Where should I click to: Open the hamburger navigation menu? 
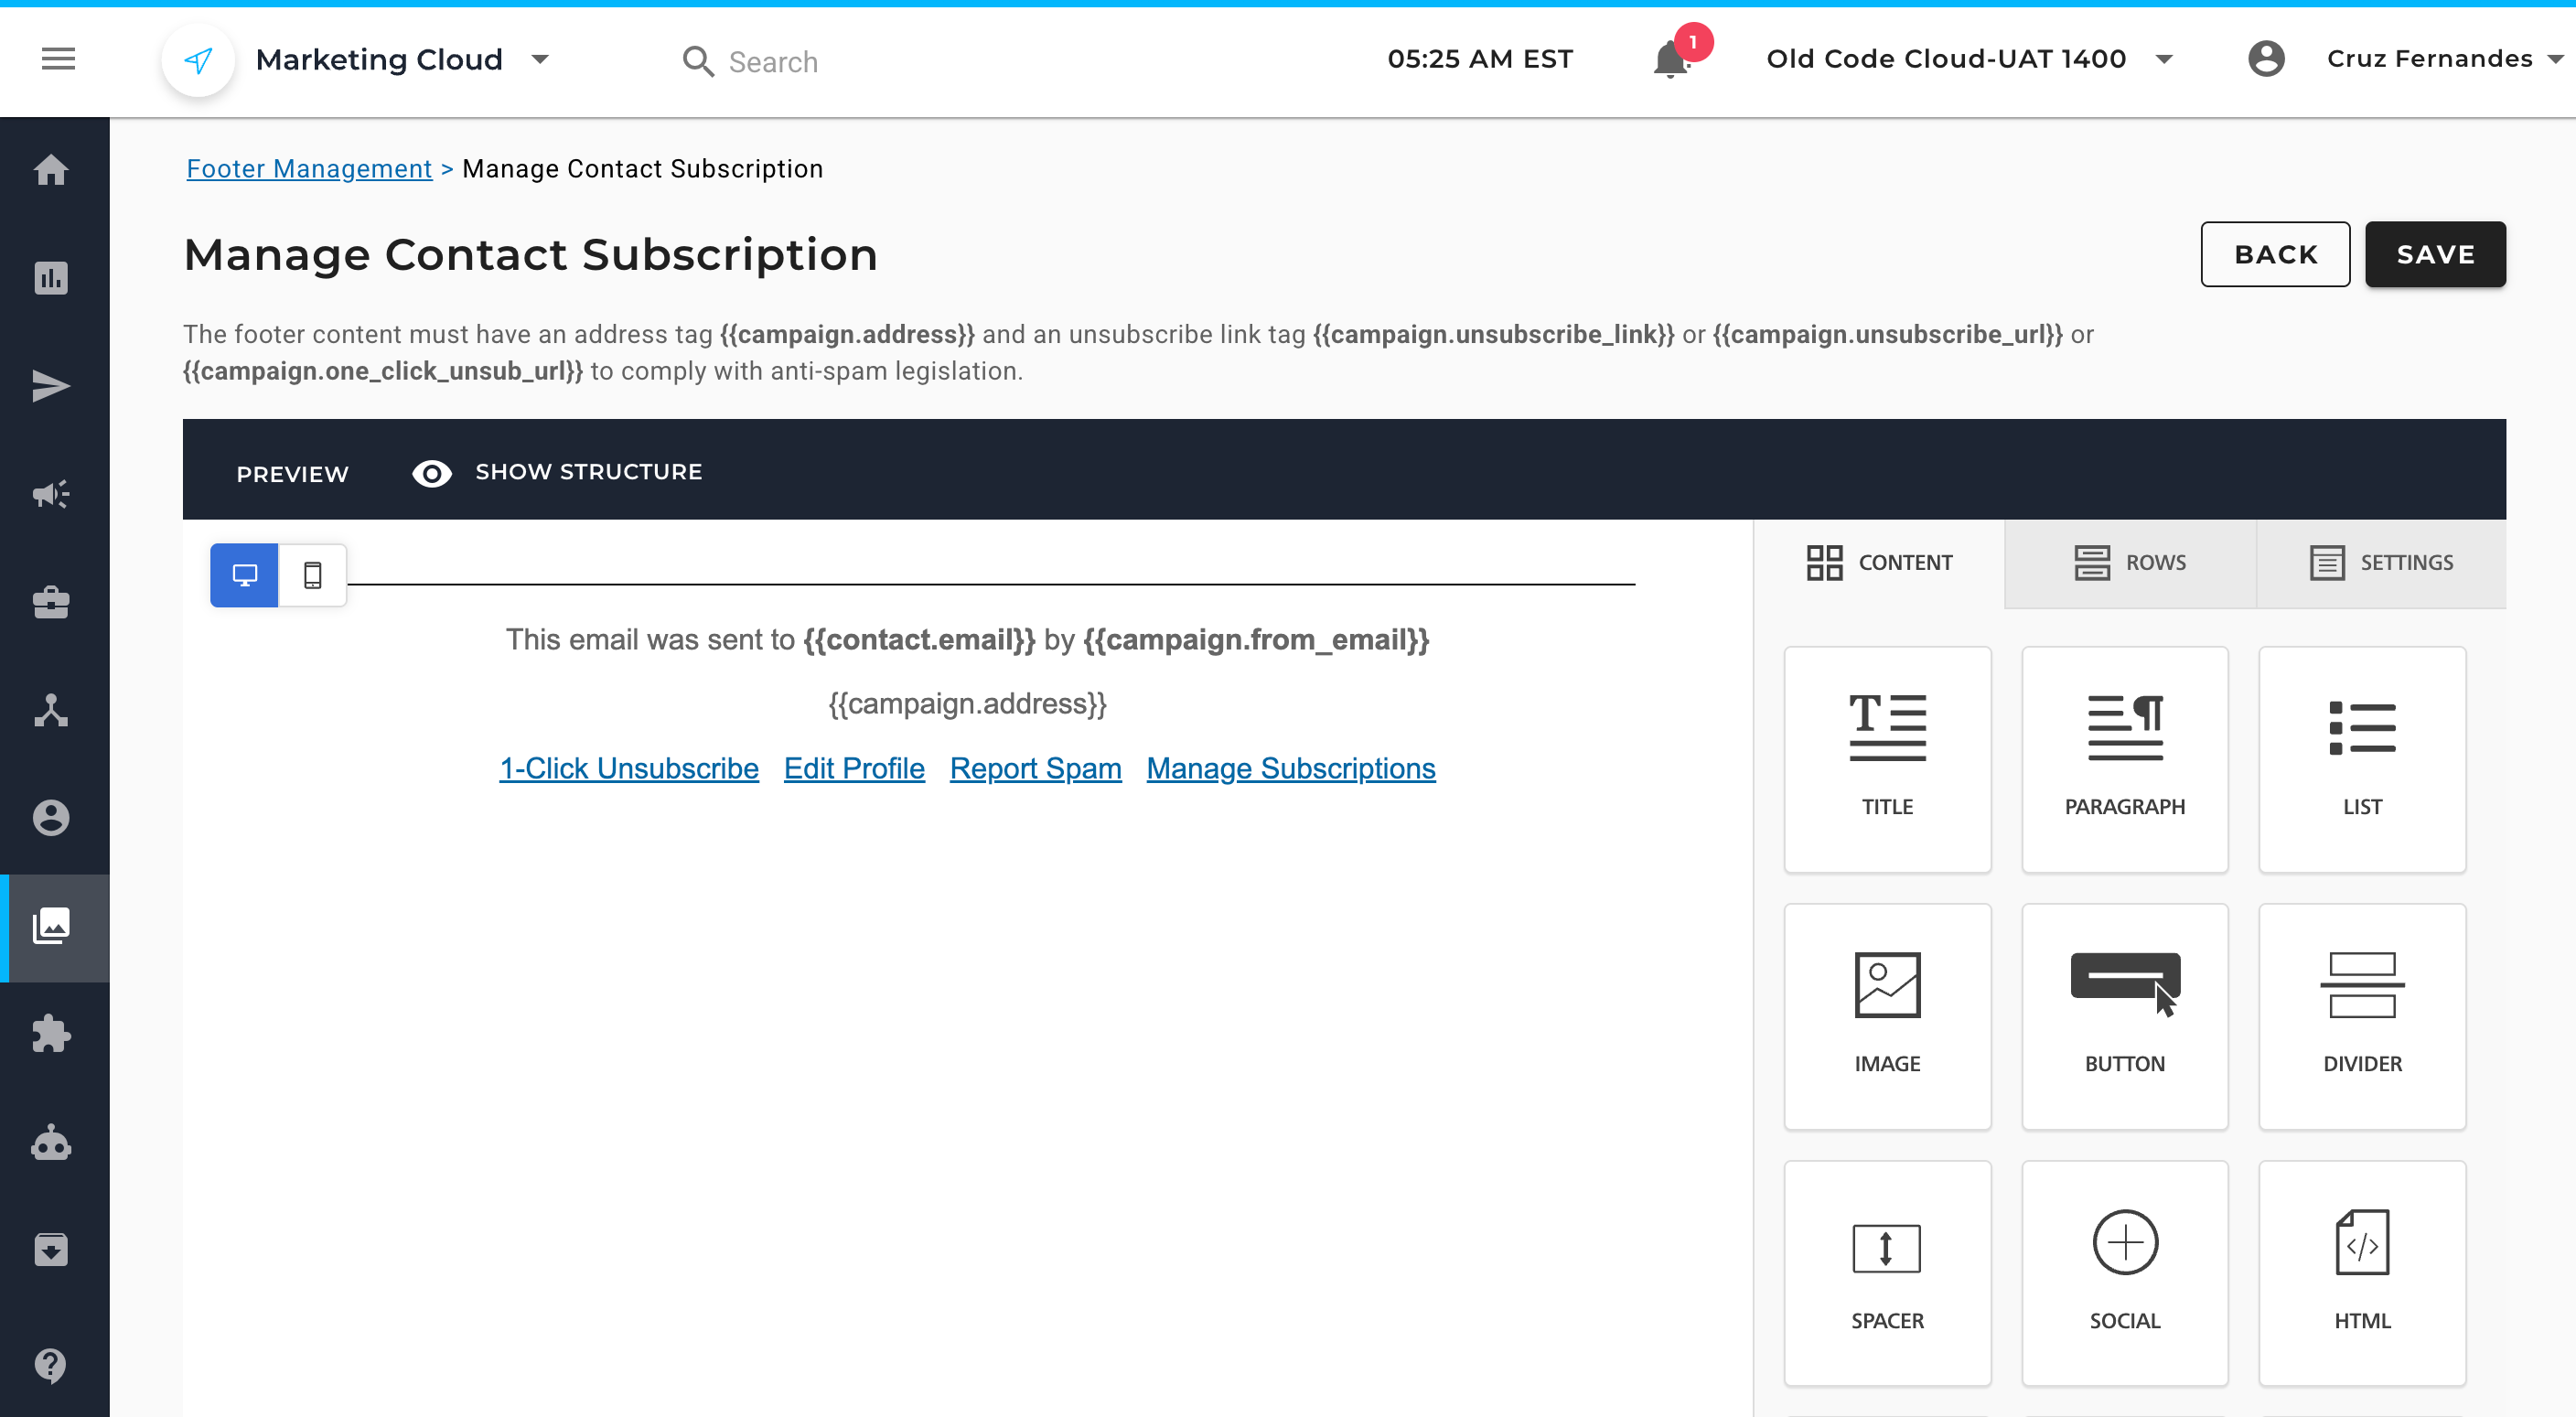(x=58, y=60)
